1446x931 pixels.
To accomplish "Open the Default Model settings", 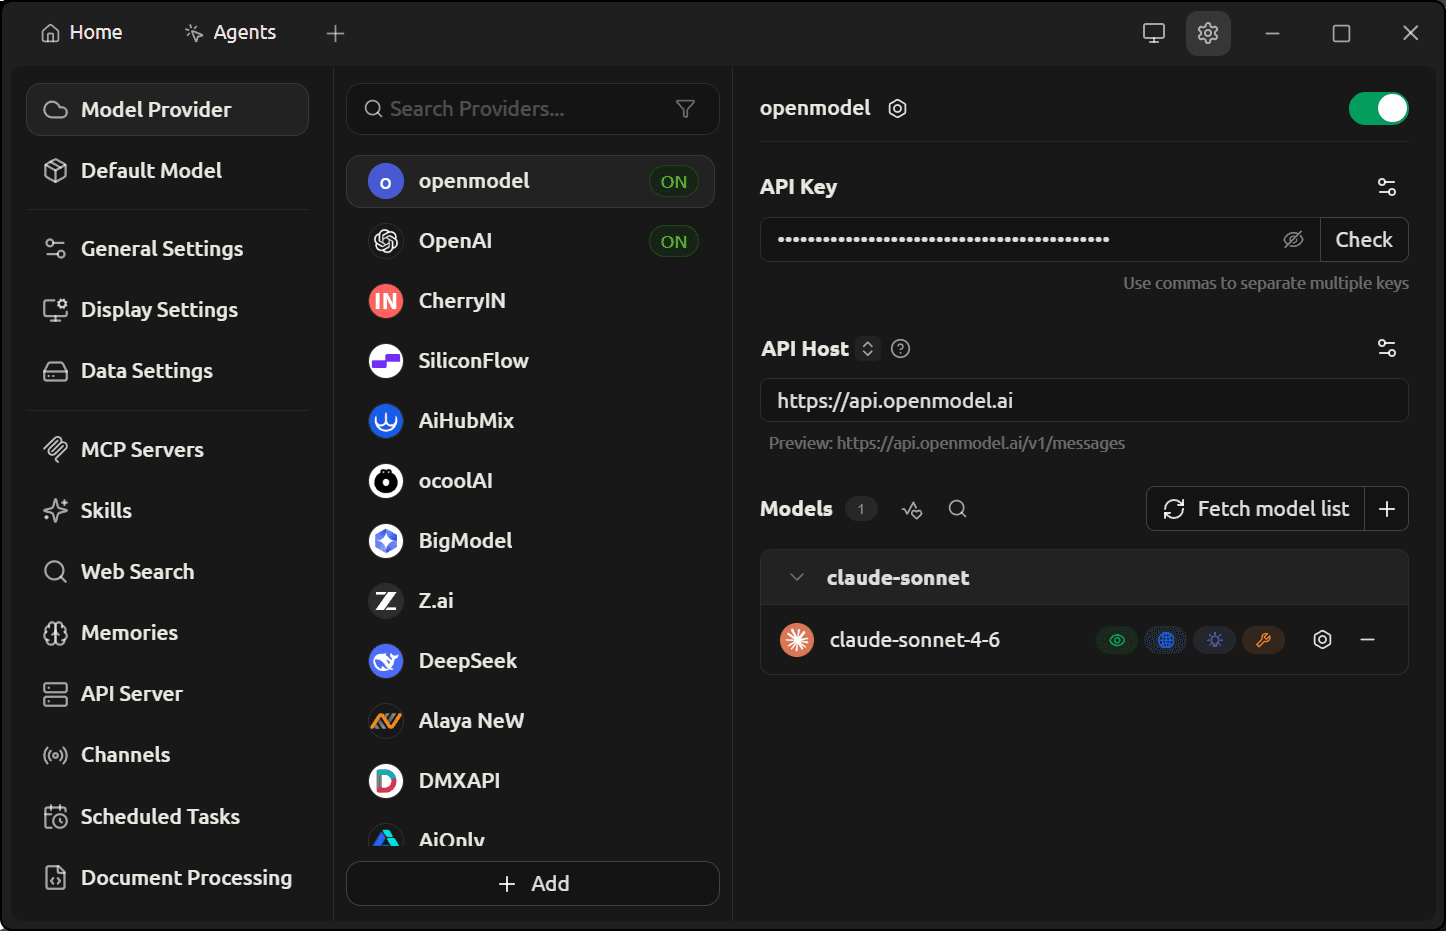I will coord(167,171).
